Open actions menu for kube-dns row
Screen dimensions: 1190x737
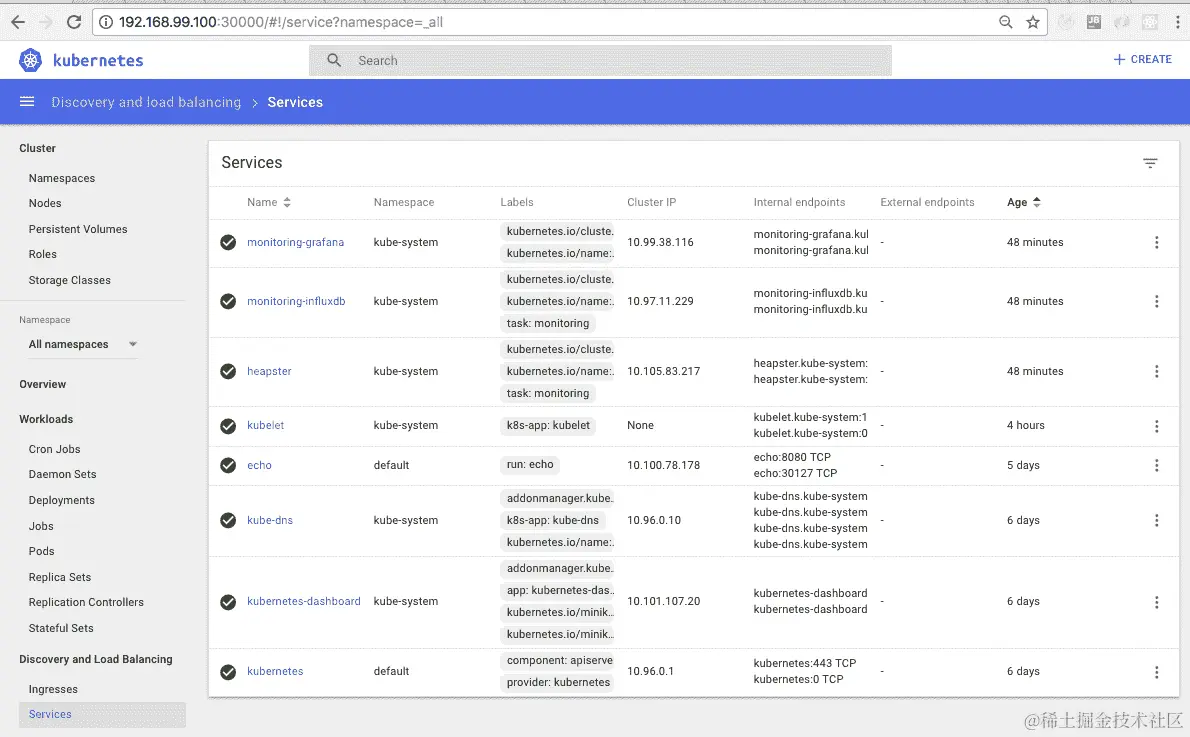[1156, 520]
